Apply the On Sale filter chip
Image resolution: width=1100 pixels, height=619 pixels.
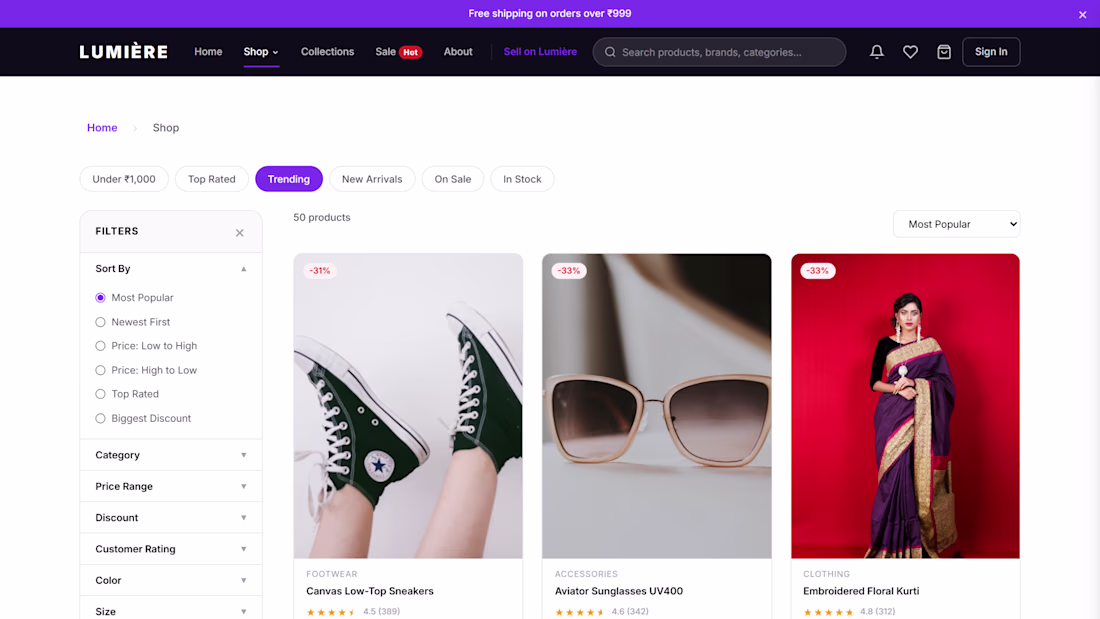point(452,179)
